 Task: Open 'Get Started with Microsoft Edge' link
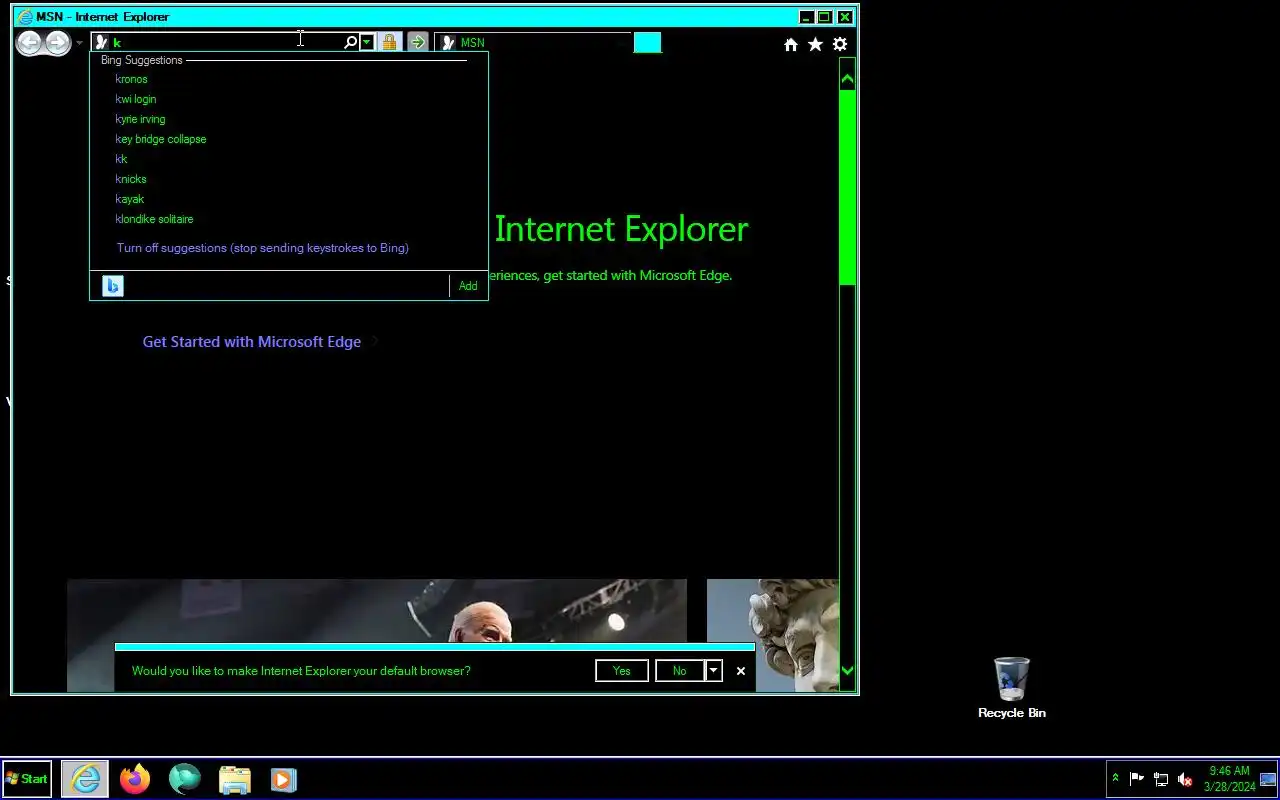coord(252,342)
